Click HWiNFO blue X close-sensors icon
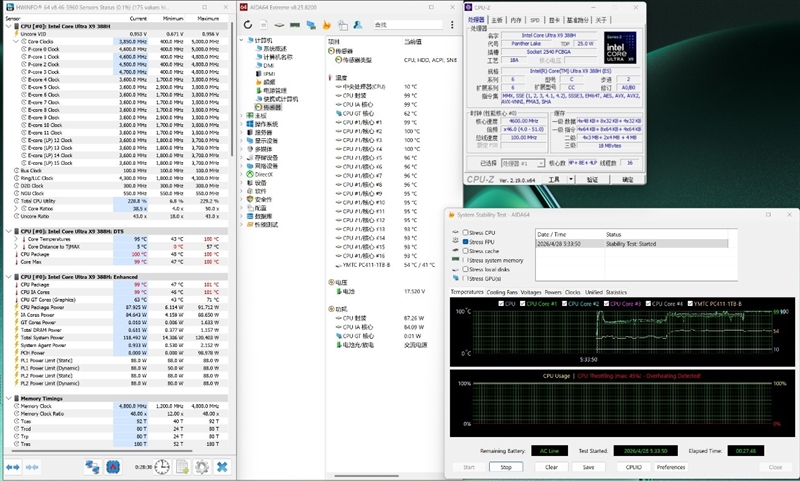This screenshot has width=800, height=481. [x=222, y=467]
